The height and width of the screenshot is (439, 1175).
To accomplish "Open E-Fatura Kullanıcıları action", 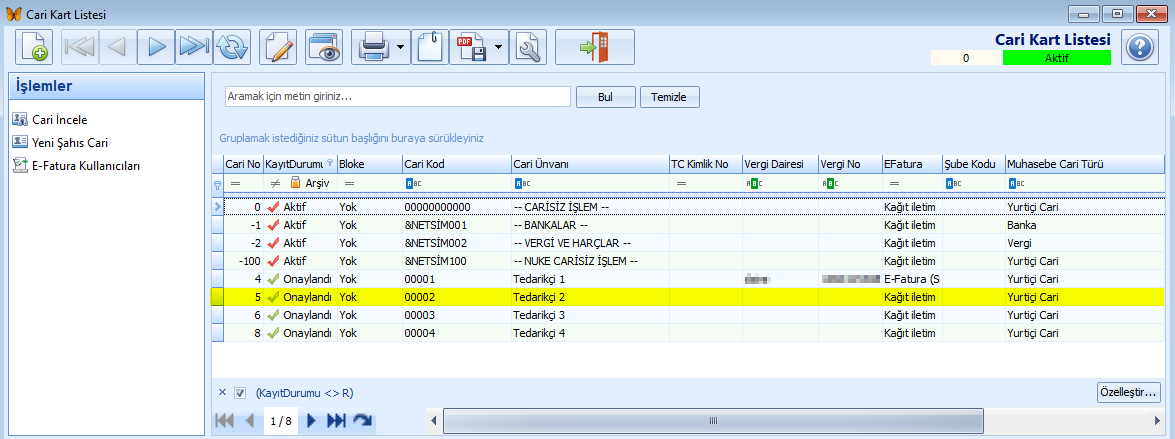I will [x=76, y=166].
